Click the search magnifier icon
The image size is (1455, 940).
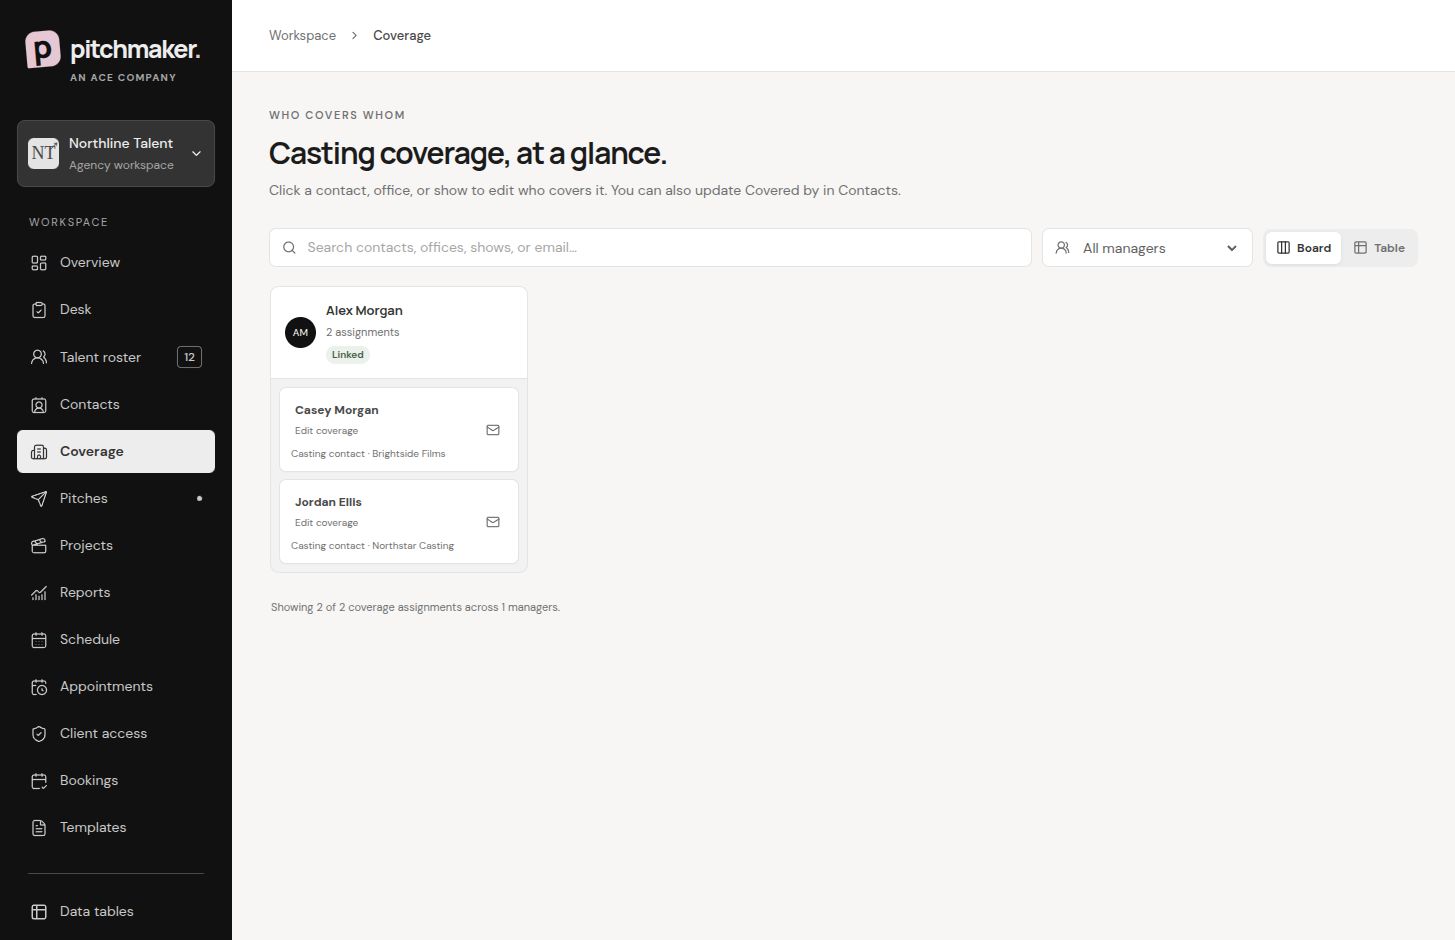(x=289, y=248)
